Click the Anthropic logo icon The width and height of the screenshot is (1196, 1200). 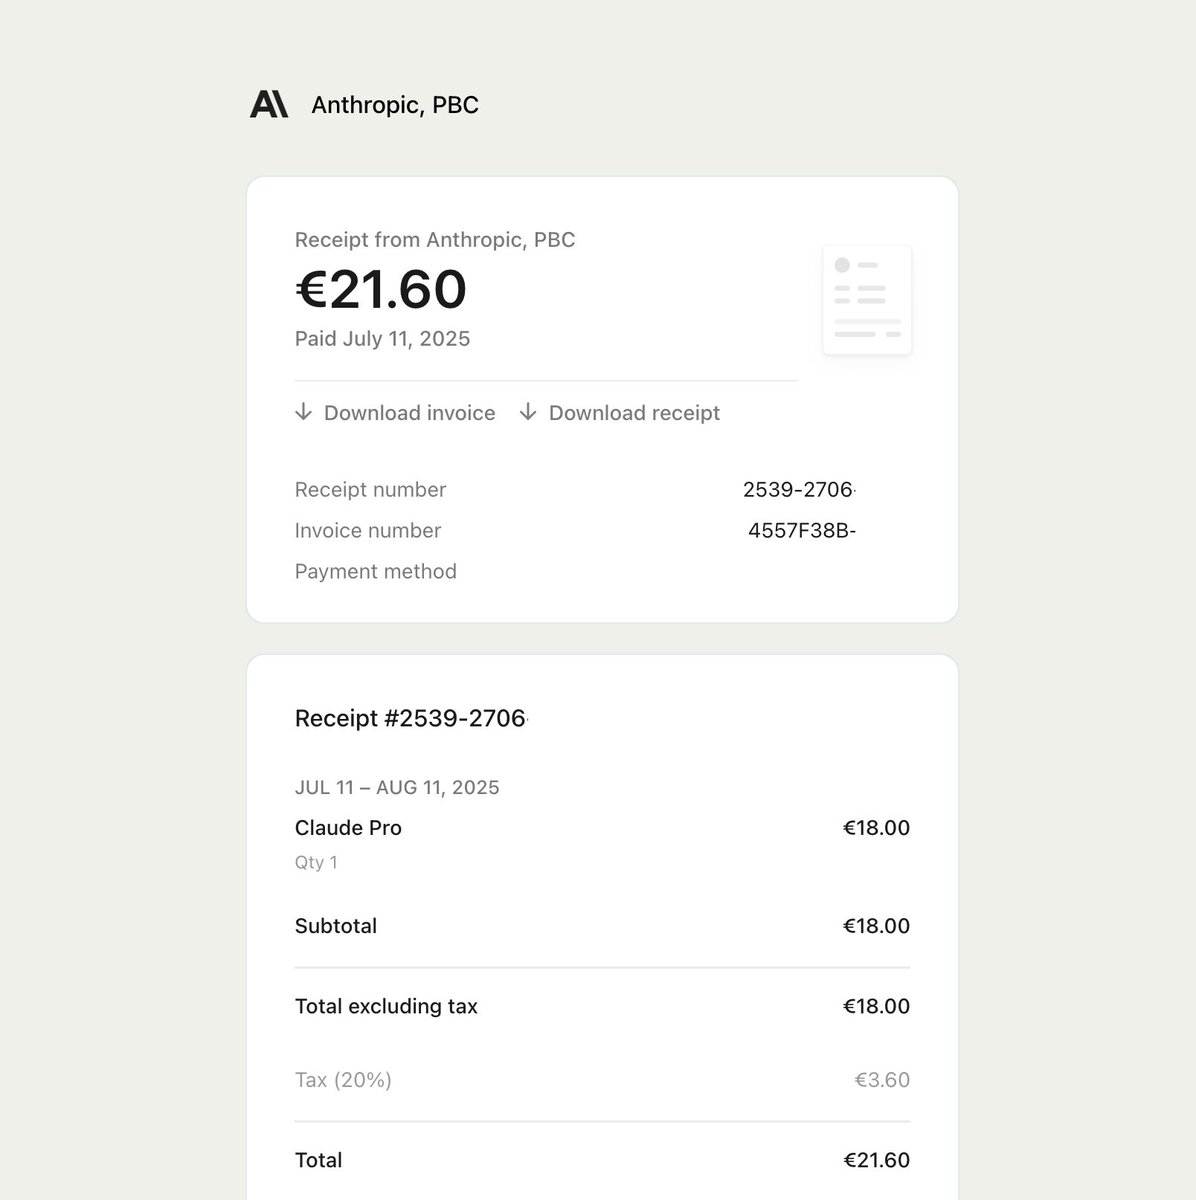click(x=269, y=104)
